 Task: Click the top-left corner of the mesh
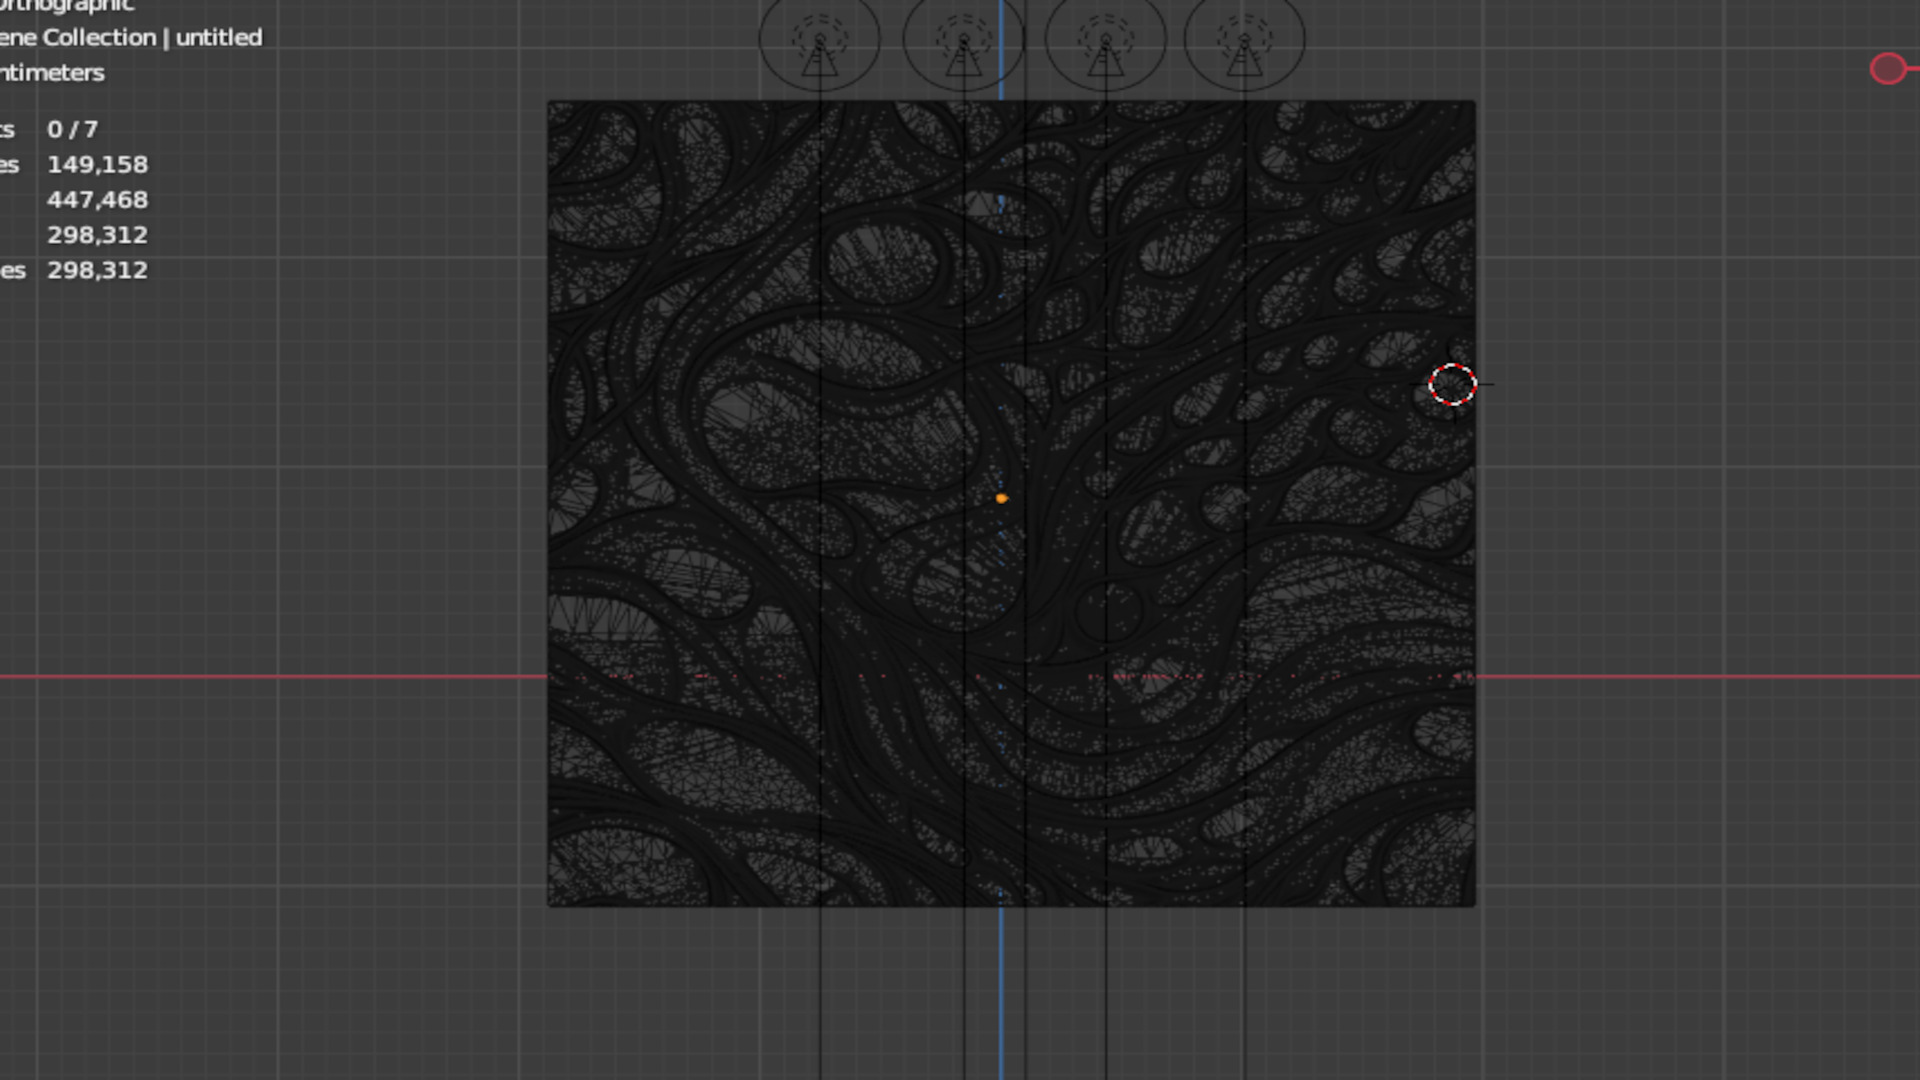(550, 104)
